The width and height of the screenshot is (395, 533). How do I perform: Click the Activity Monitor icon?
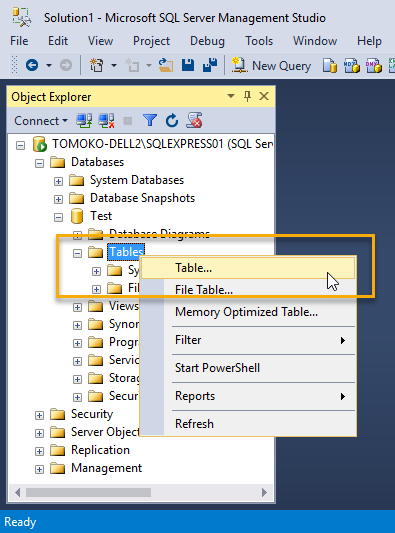coord(194,120)
